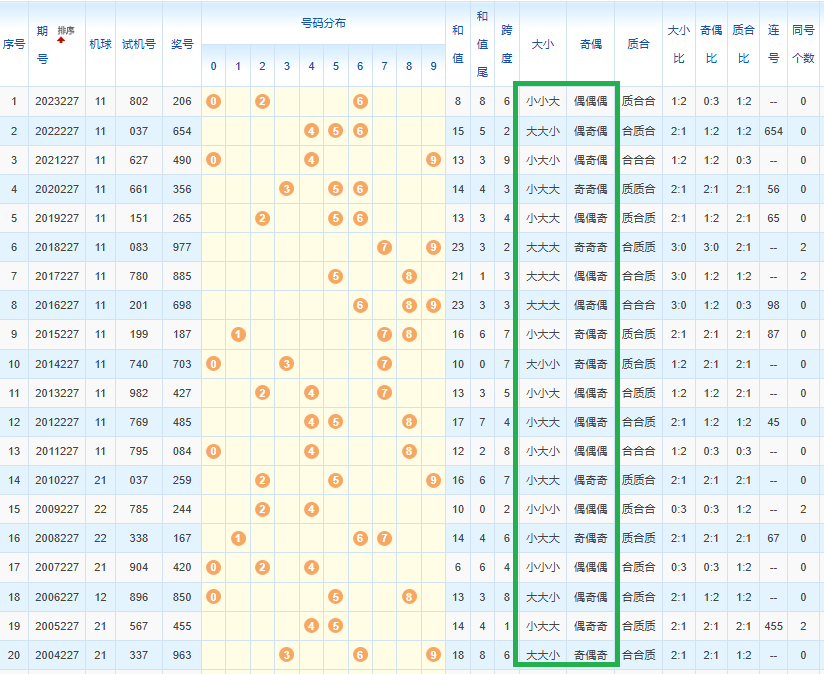
Task: Click orange ball 4 in the 2009227 row
Action: pos(311,509)
